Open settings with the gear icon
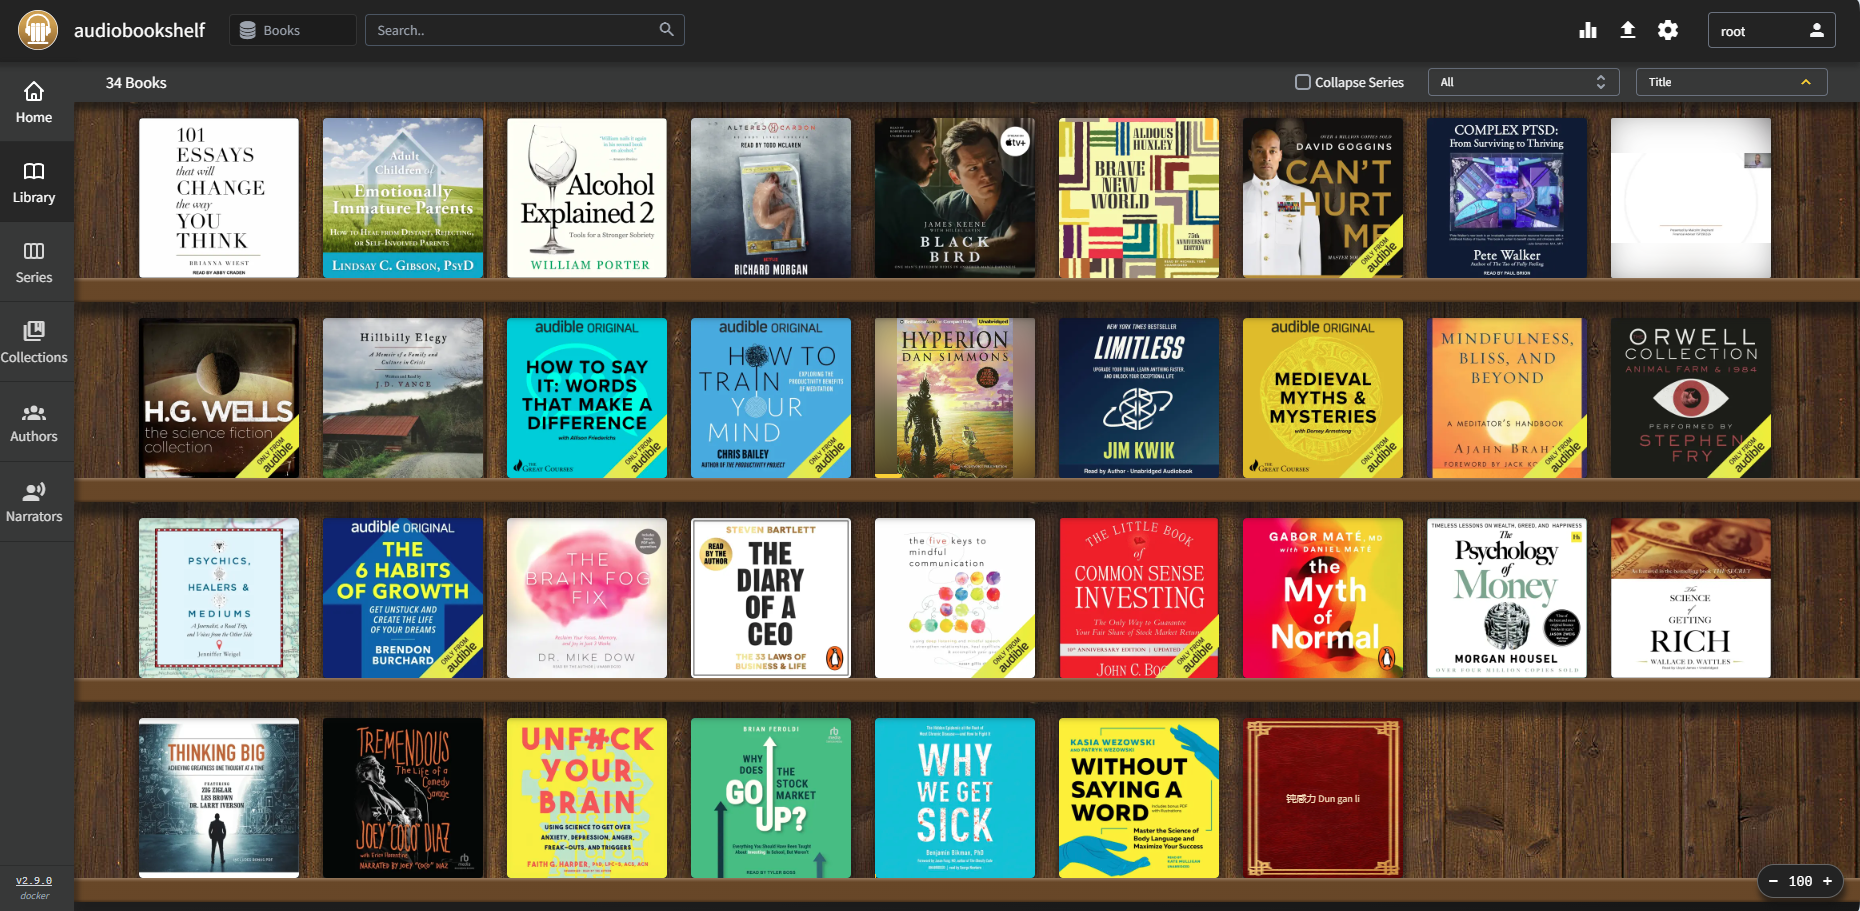Image resolution: width=1860 pixels, height=911 pixels. pyautogui.click(x=1668, y=30)
